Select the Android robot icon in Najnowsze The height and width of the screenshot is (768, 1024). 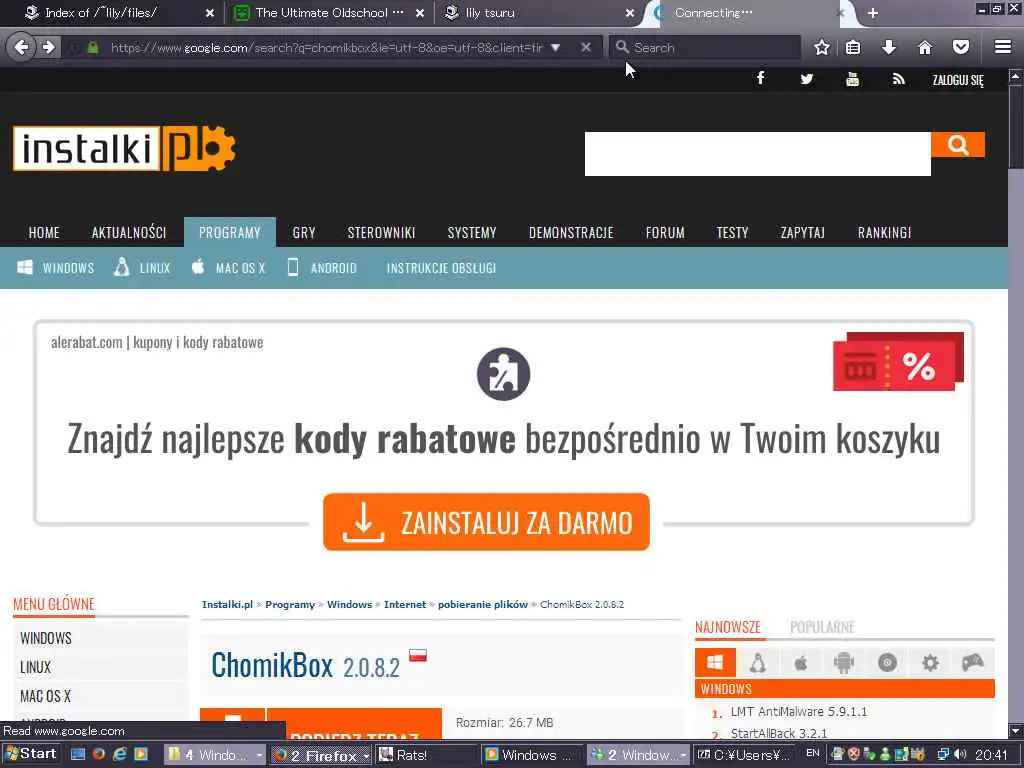pos(844,663)
